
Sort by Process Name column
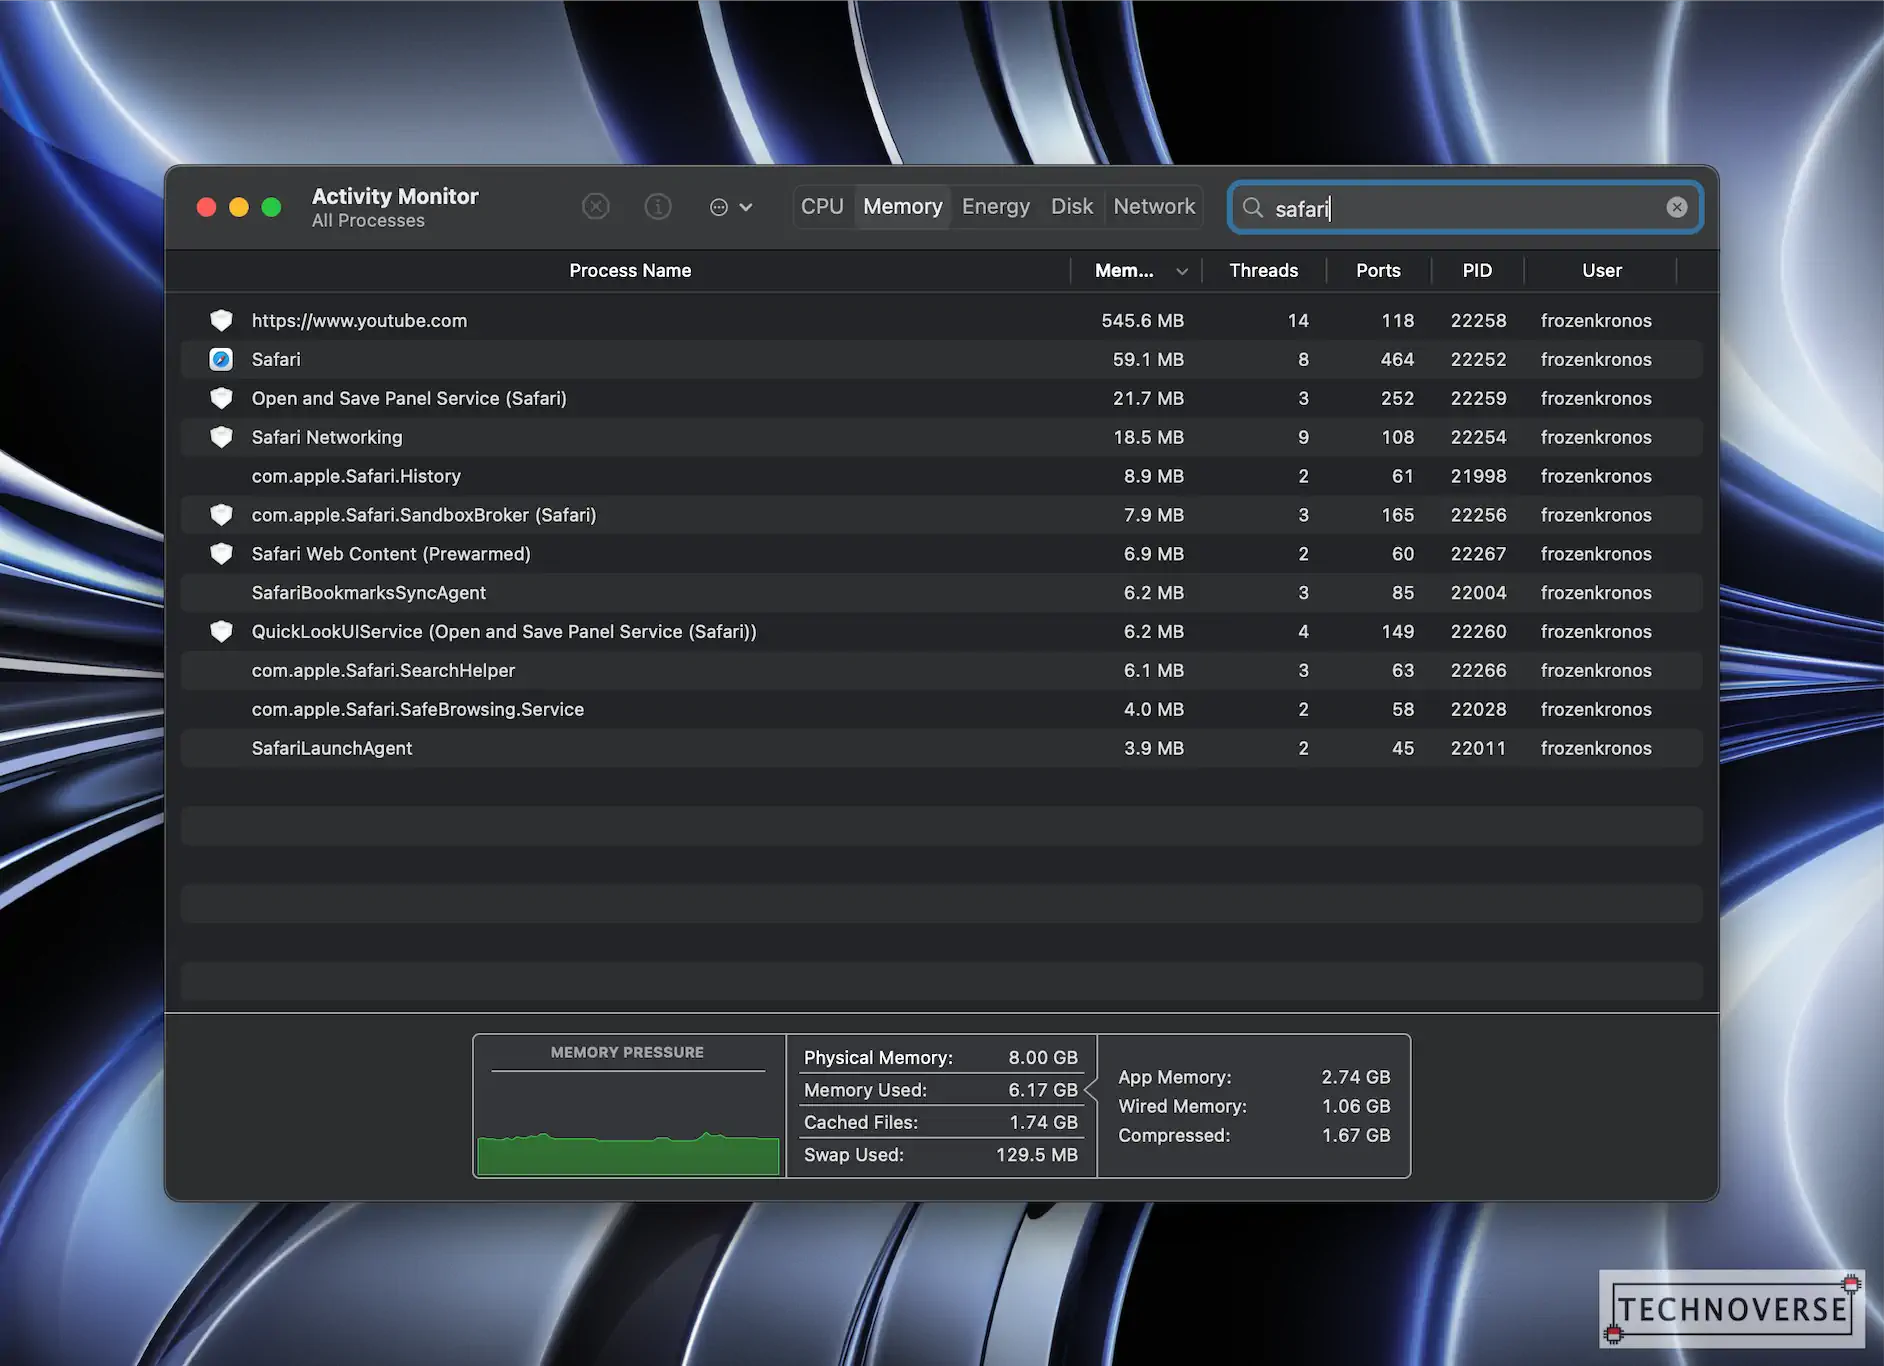pyautogui.click(x=630, y=271)
